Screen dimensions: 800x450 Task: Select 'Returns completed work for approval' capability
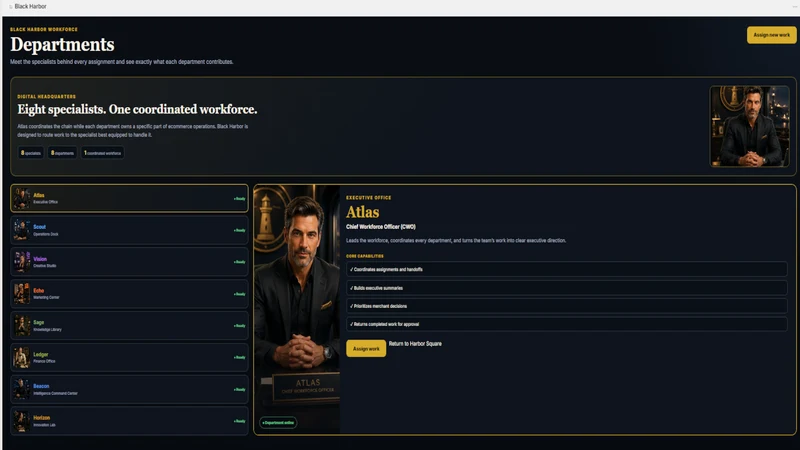(566, 324)
